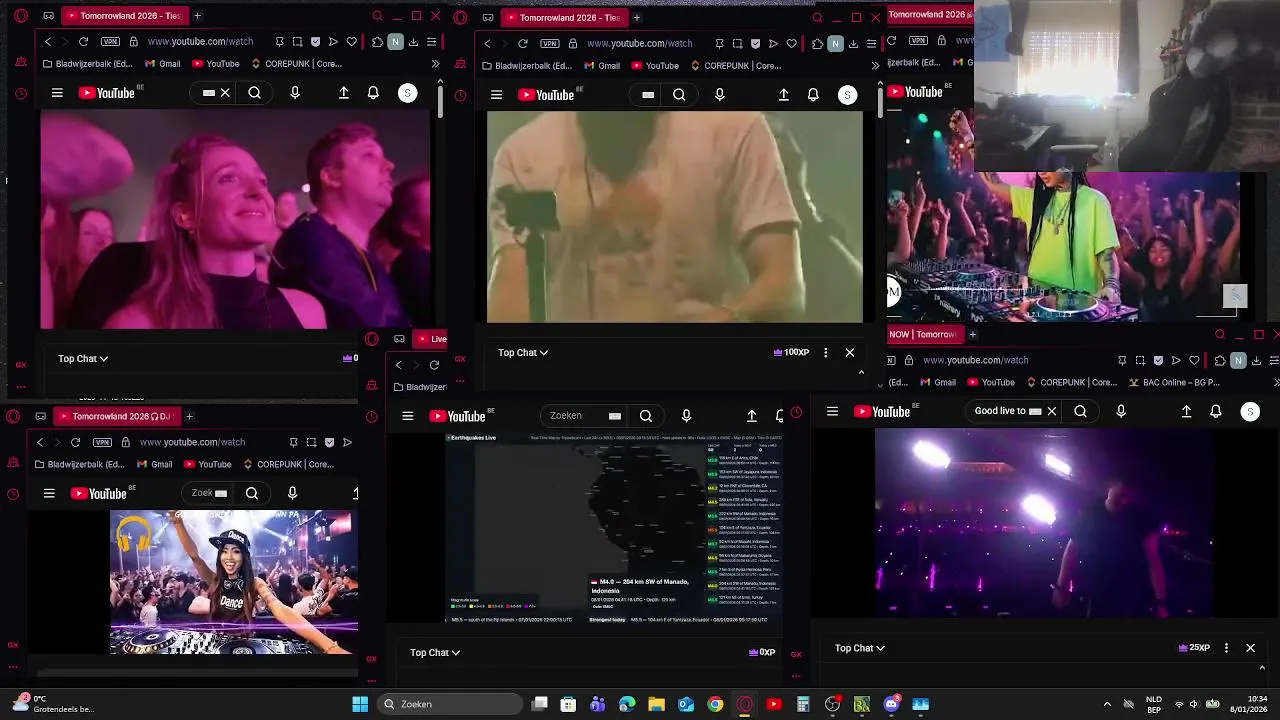Click YouTube voice search mic in top-left window
The width and height of the screenshot is (1280, 720).
[x=294, y=93]
